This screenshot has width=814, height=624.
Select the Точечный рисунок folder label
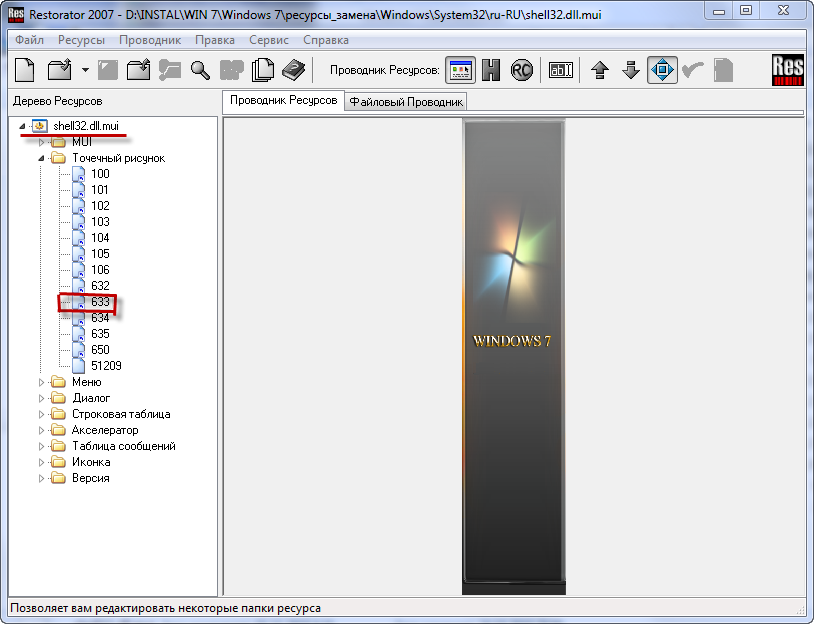[x=118, y=158]
